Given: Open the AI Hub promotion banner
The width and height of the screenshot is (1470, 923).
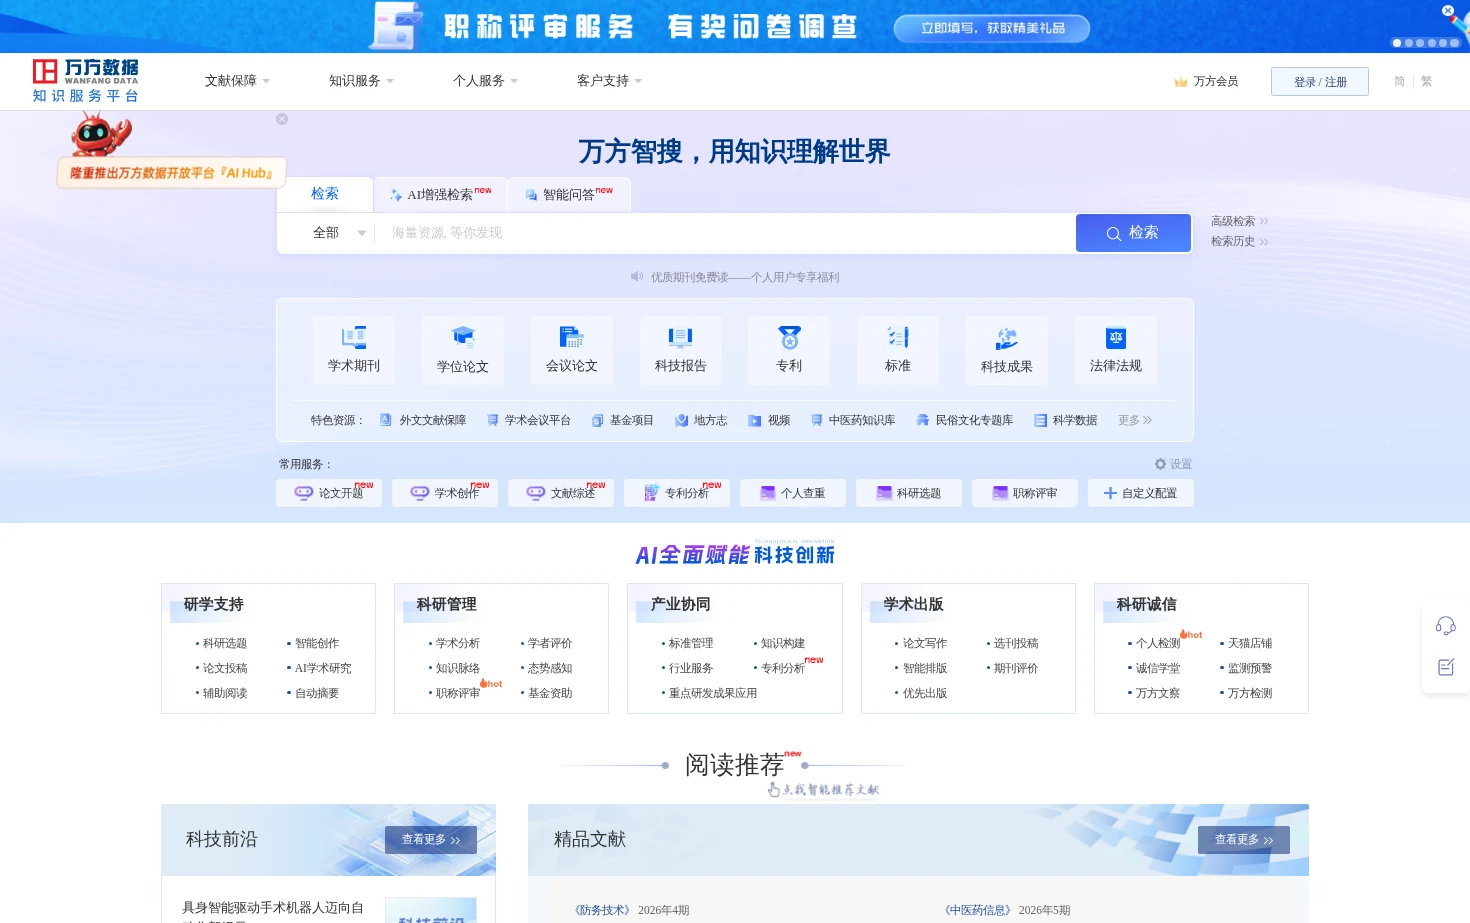Looking at the screenshot, I should pyautogui.click(x=171, y=173).
